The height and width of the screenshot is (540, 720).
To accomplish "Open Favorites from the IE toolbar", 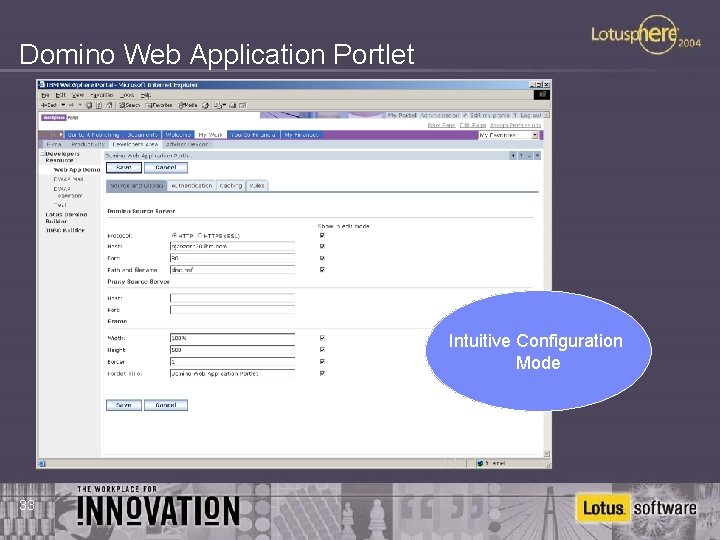I will click(x=159, y=105).
